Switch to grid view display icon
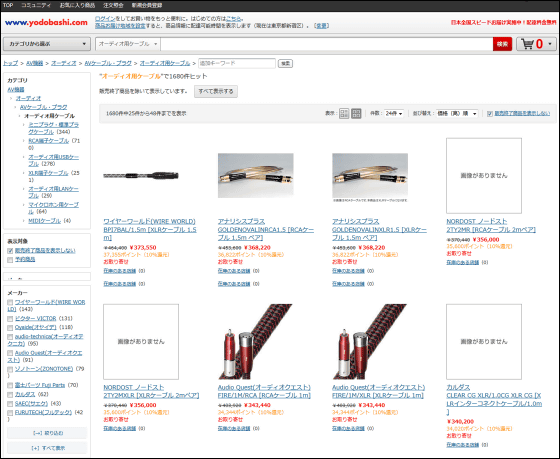Image resolution: width=560 pixels, height=459 pixels. (356, 114)
